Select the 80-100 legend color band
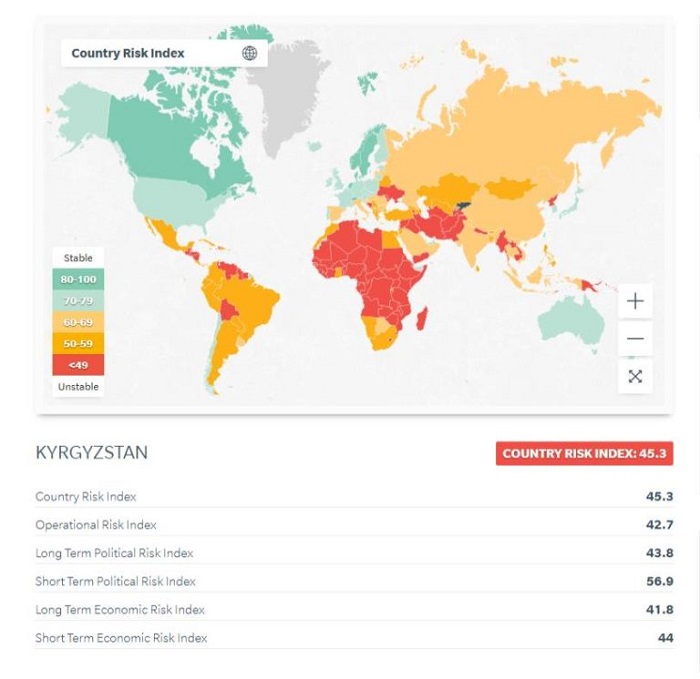 pyautogui.click(x=78, y=279)
